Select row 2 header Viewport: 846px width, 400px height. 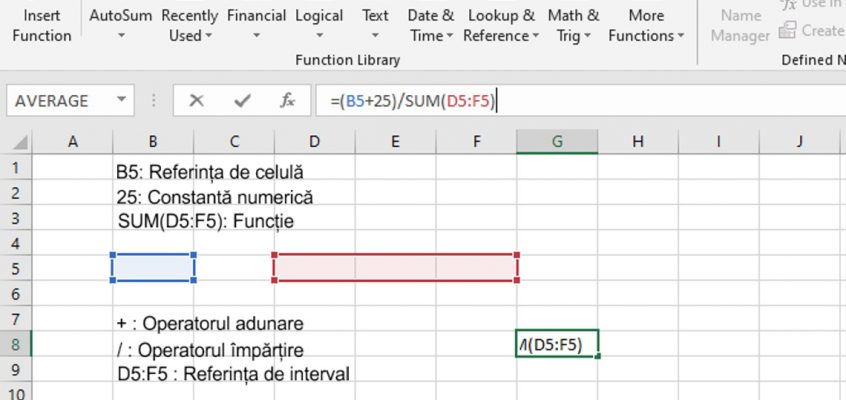pos(16,192)
